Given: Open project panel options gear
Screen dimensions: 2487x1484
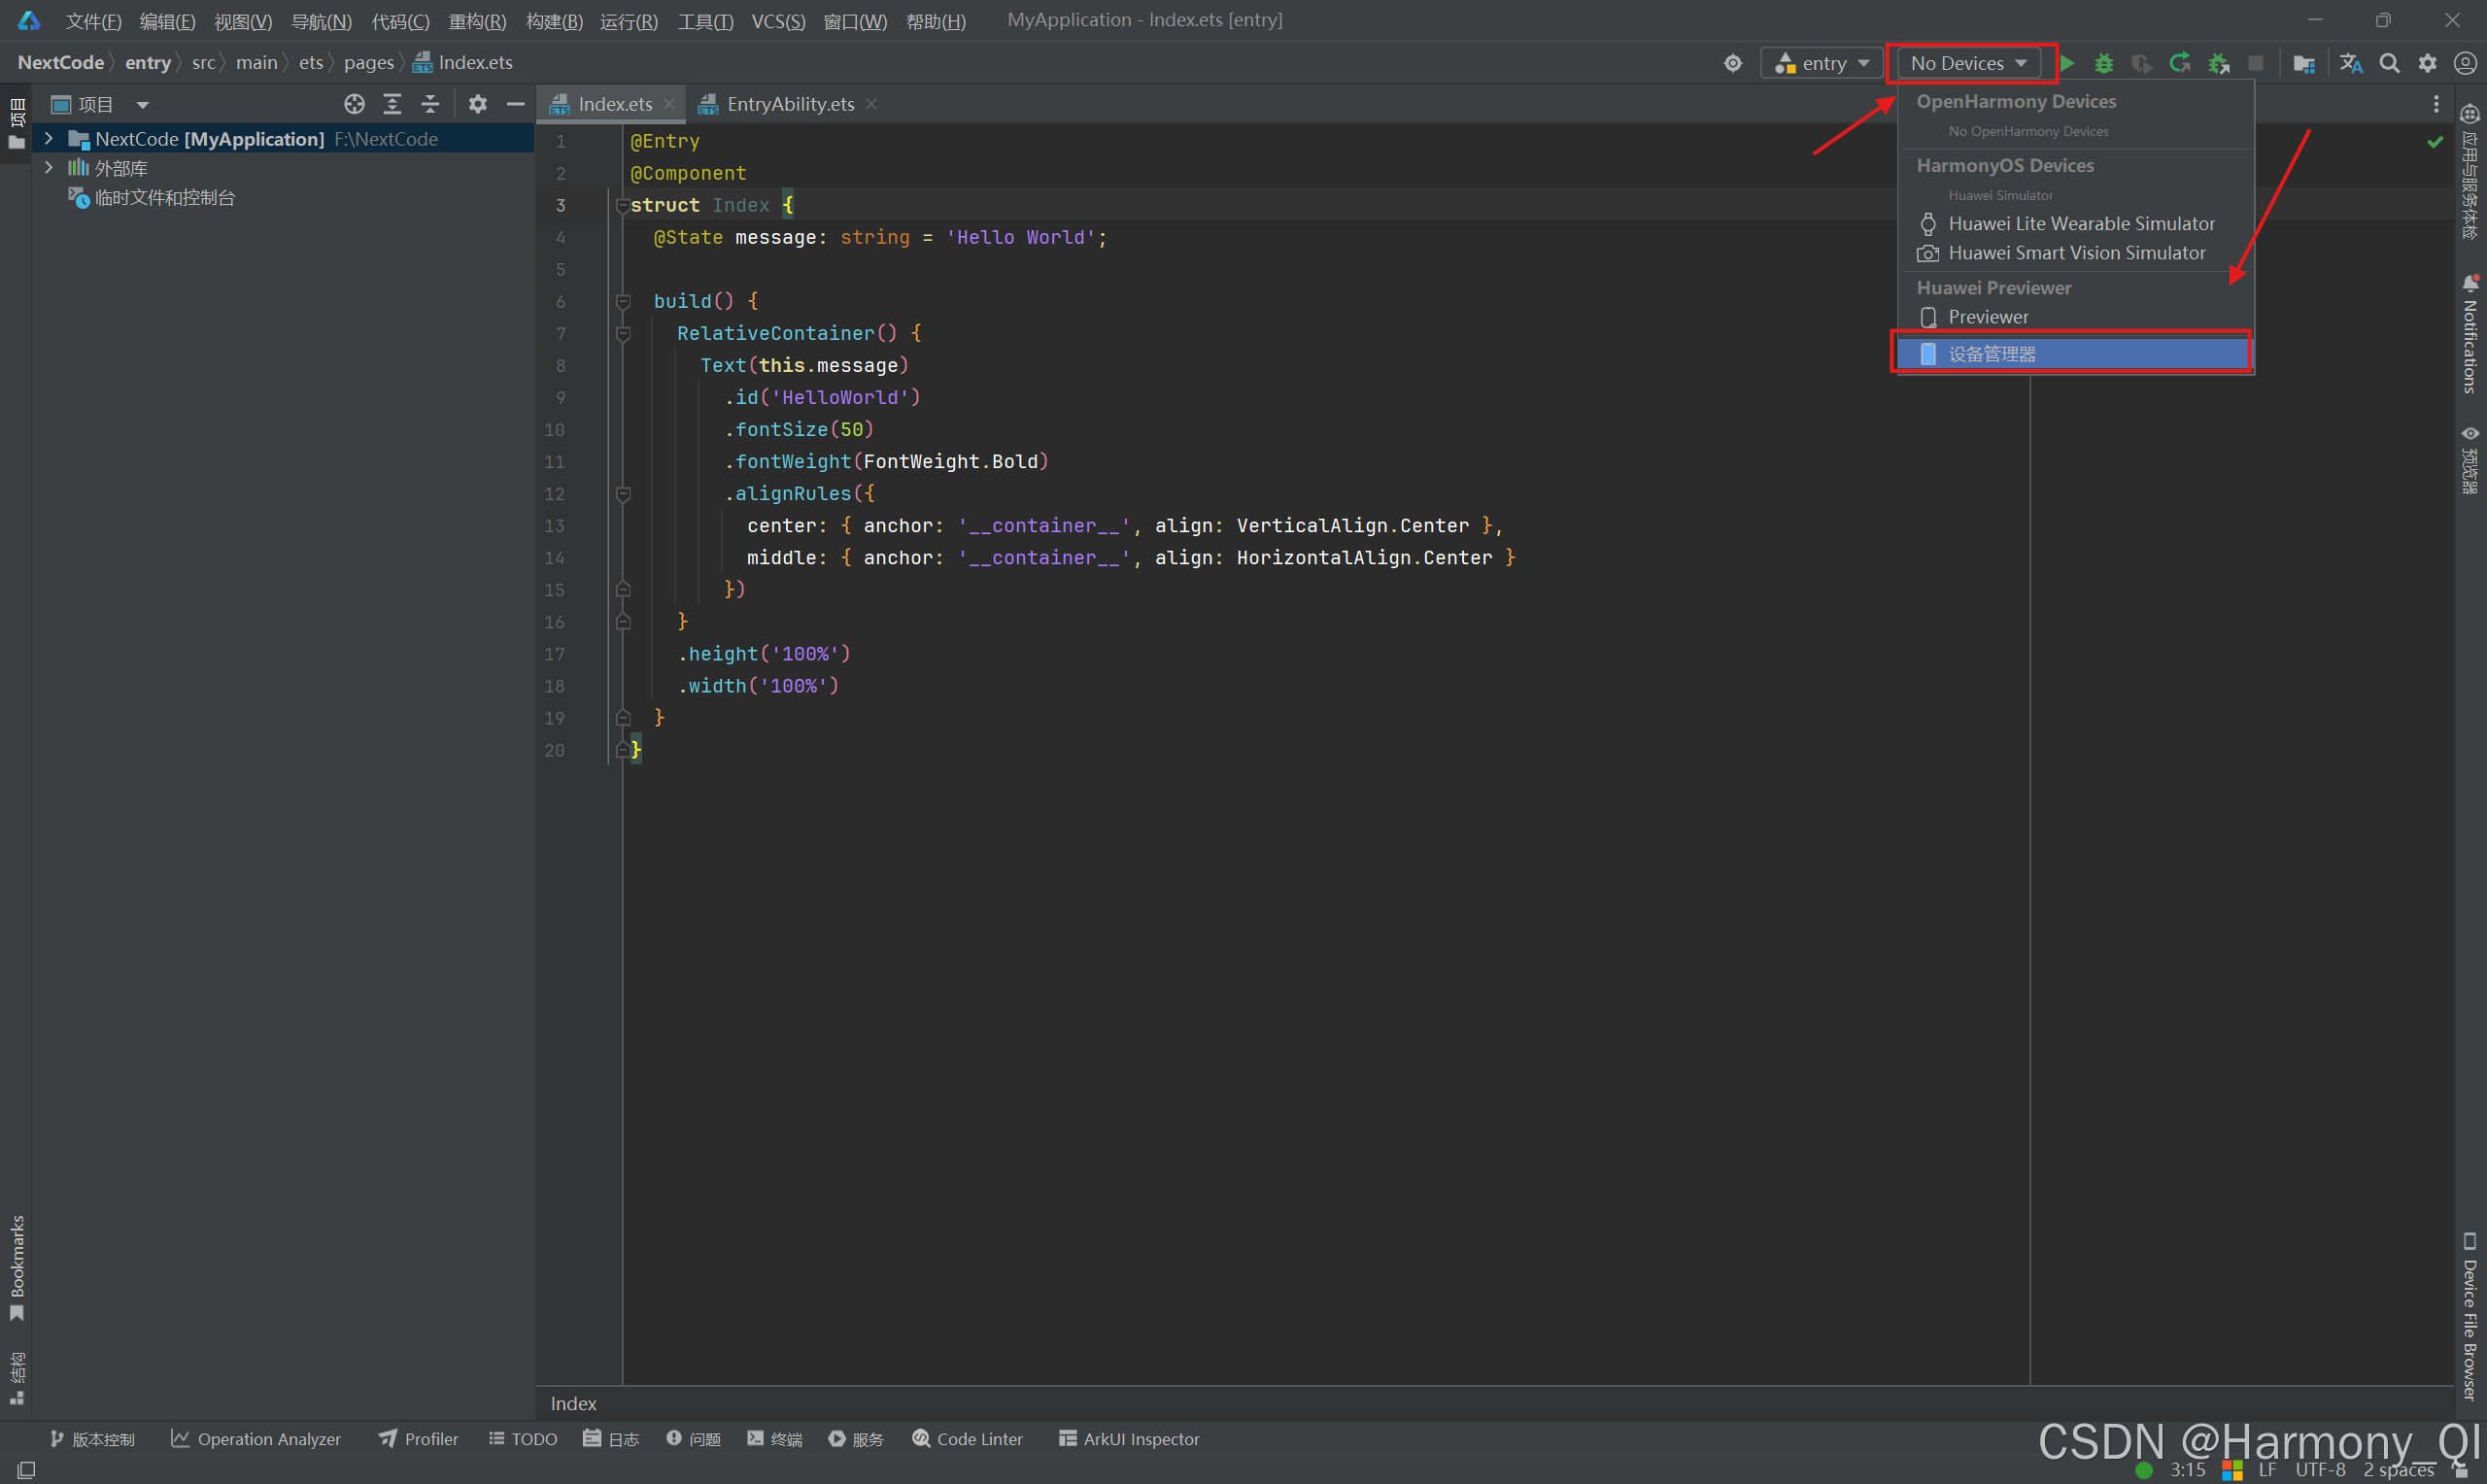Looking at the screenshot, I should [478, 104].
